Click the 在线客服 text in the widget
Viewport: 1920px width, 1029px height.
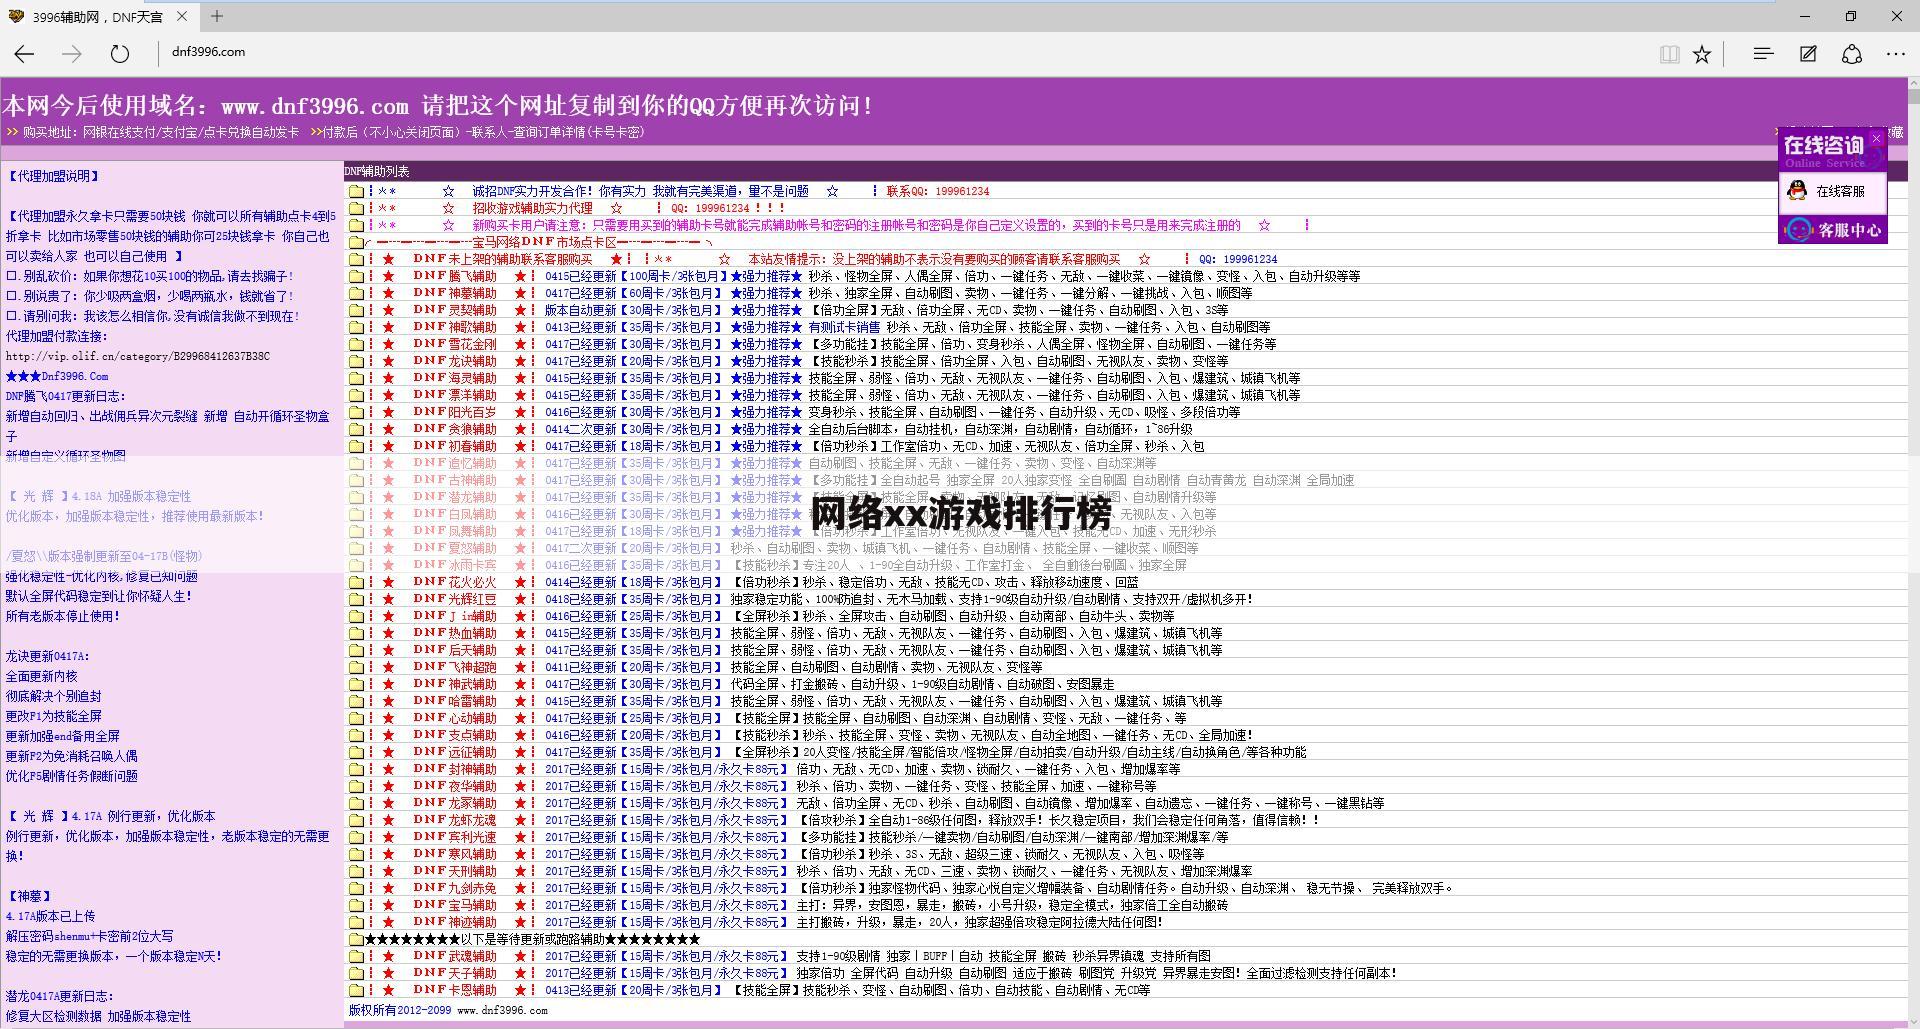(x=1840, y=191)
